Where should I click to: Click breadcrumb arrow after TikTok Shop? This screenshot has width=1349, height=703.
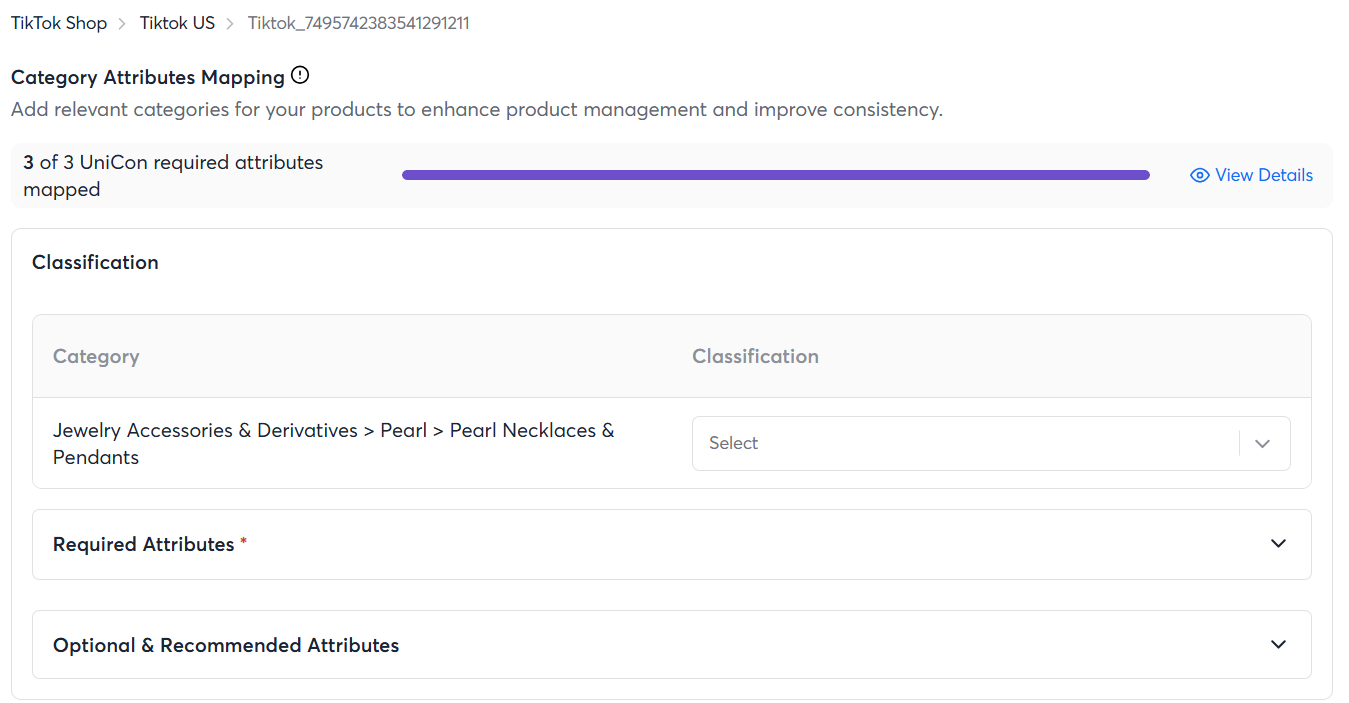tap(123, 24)
